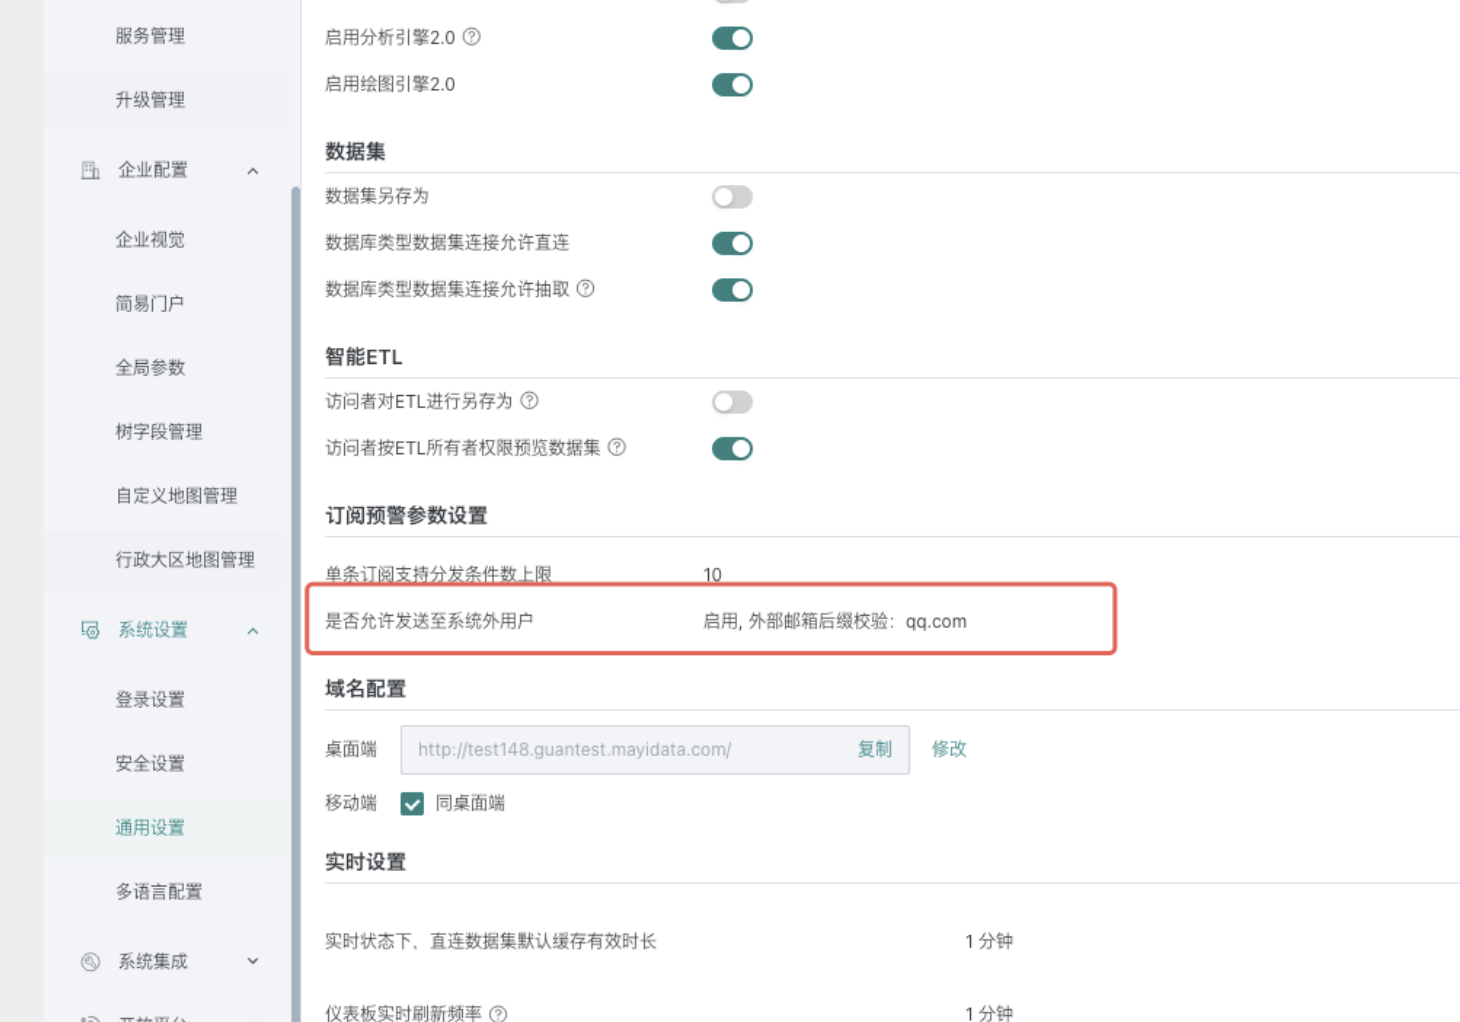Click the partially visible sidebar icon at bottom
1460x1022 pixels.
point(89,1016)
